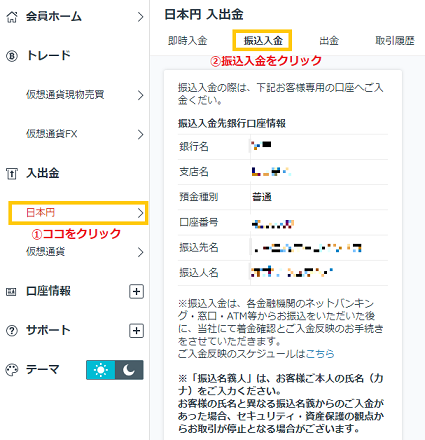Click the question mark icon beside サポート

[x=12, y=331]
